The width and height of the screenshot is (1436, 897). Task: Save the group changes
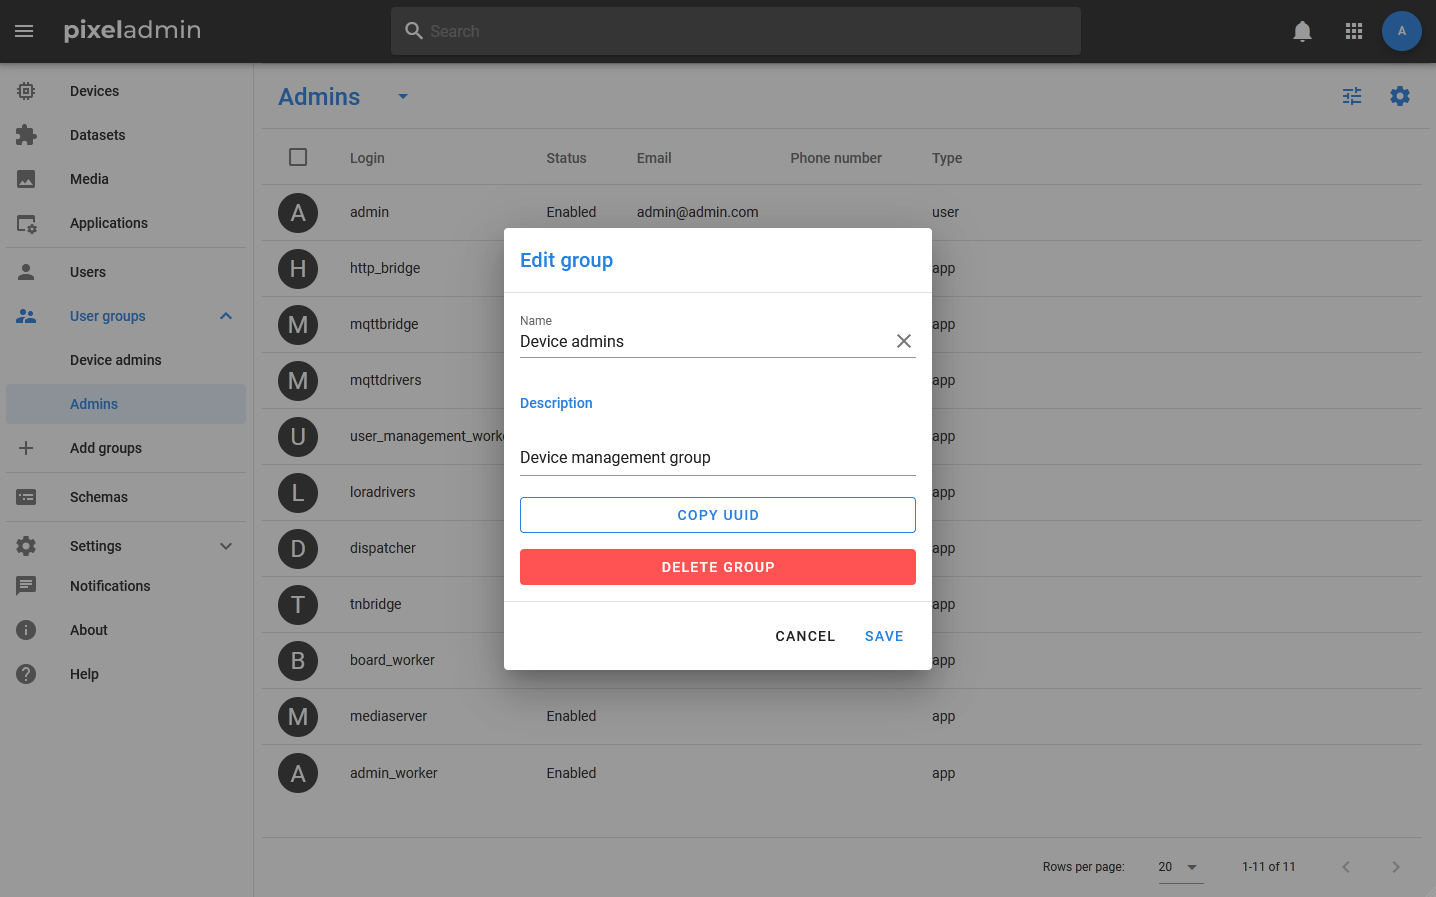coord(883,636)
